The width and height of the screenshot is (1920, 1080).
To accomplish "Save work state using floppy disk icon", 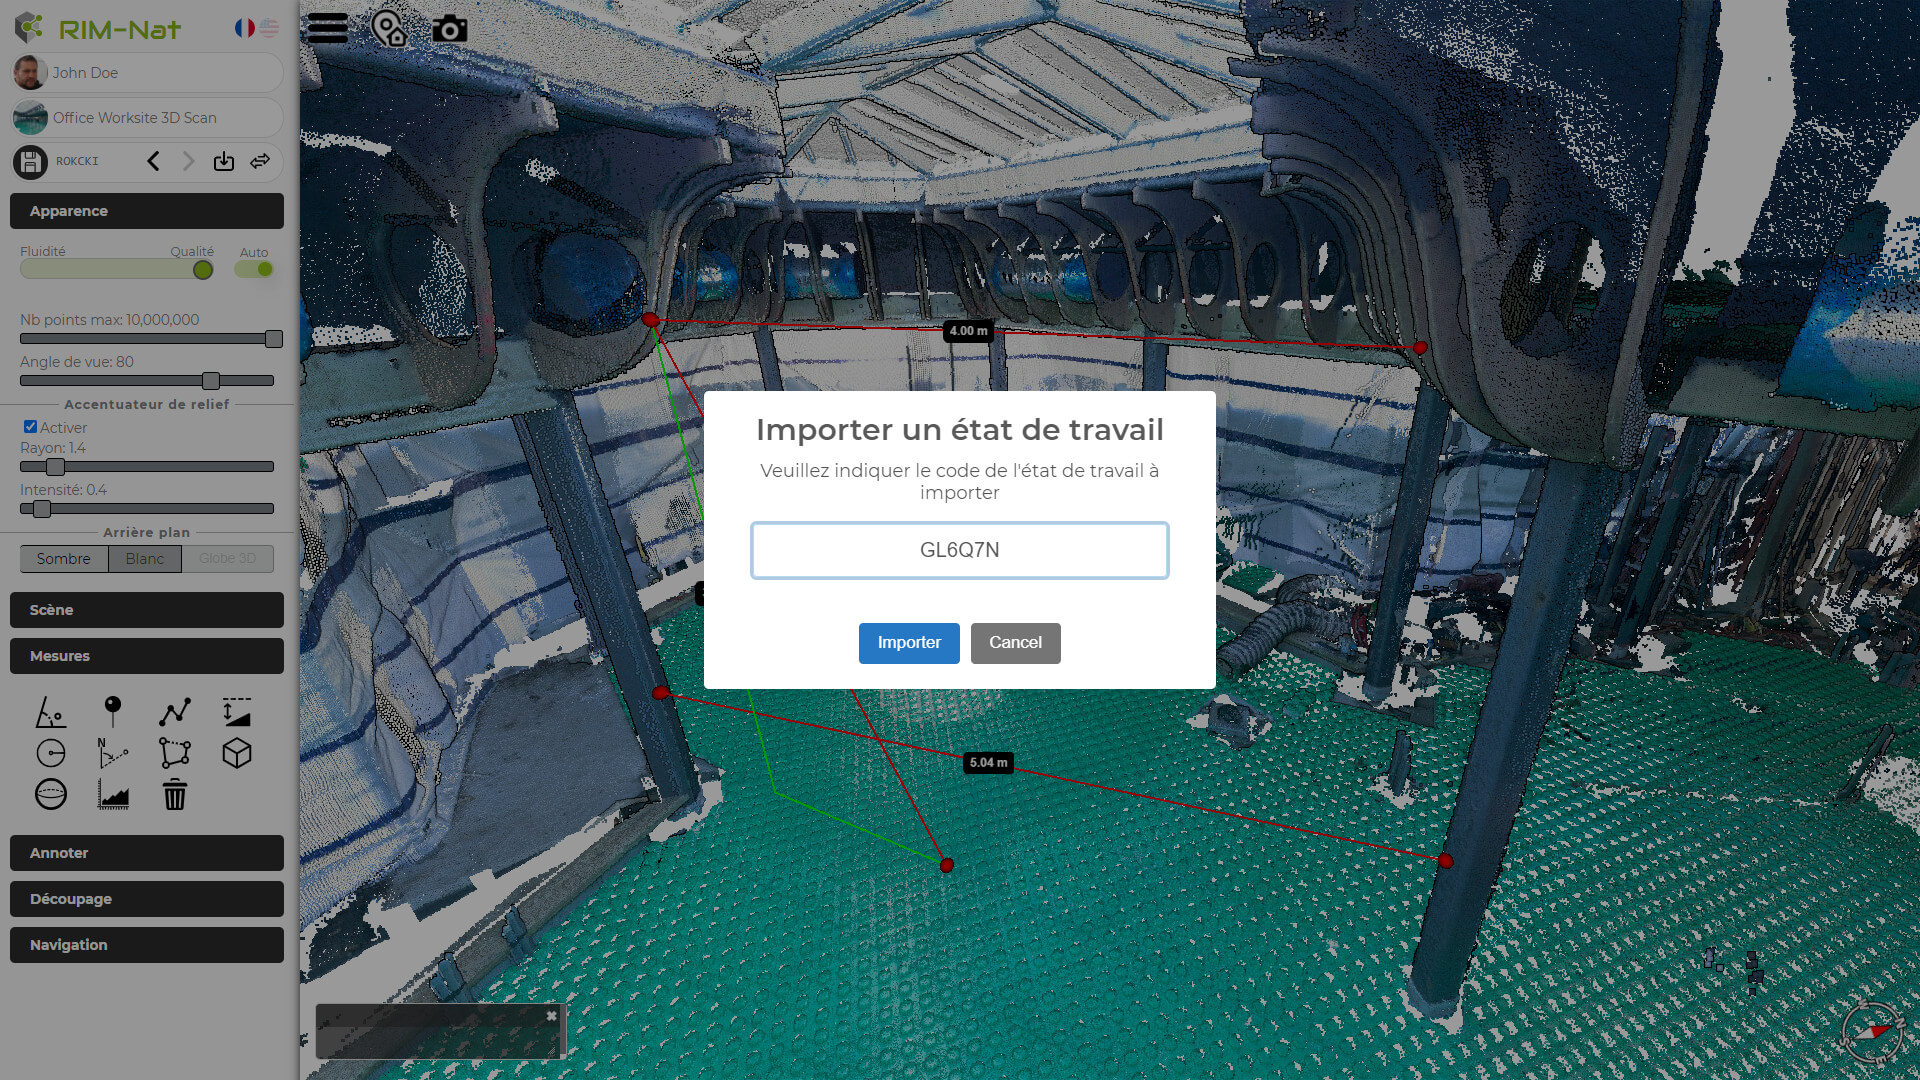I will (31, 162).
